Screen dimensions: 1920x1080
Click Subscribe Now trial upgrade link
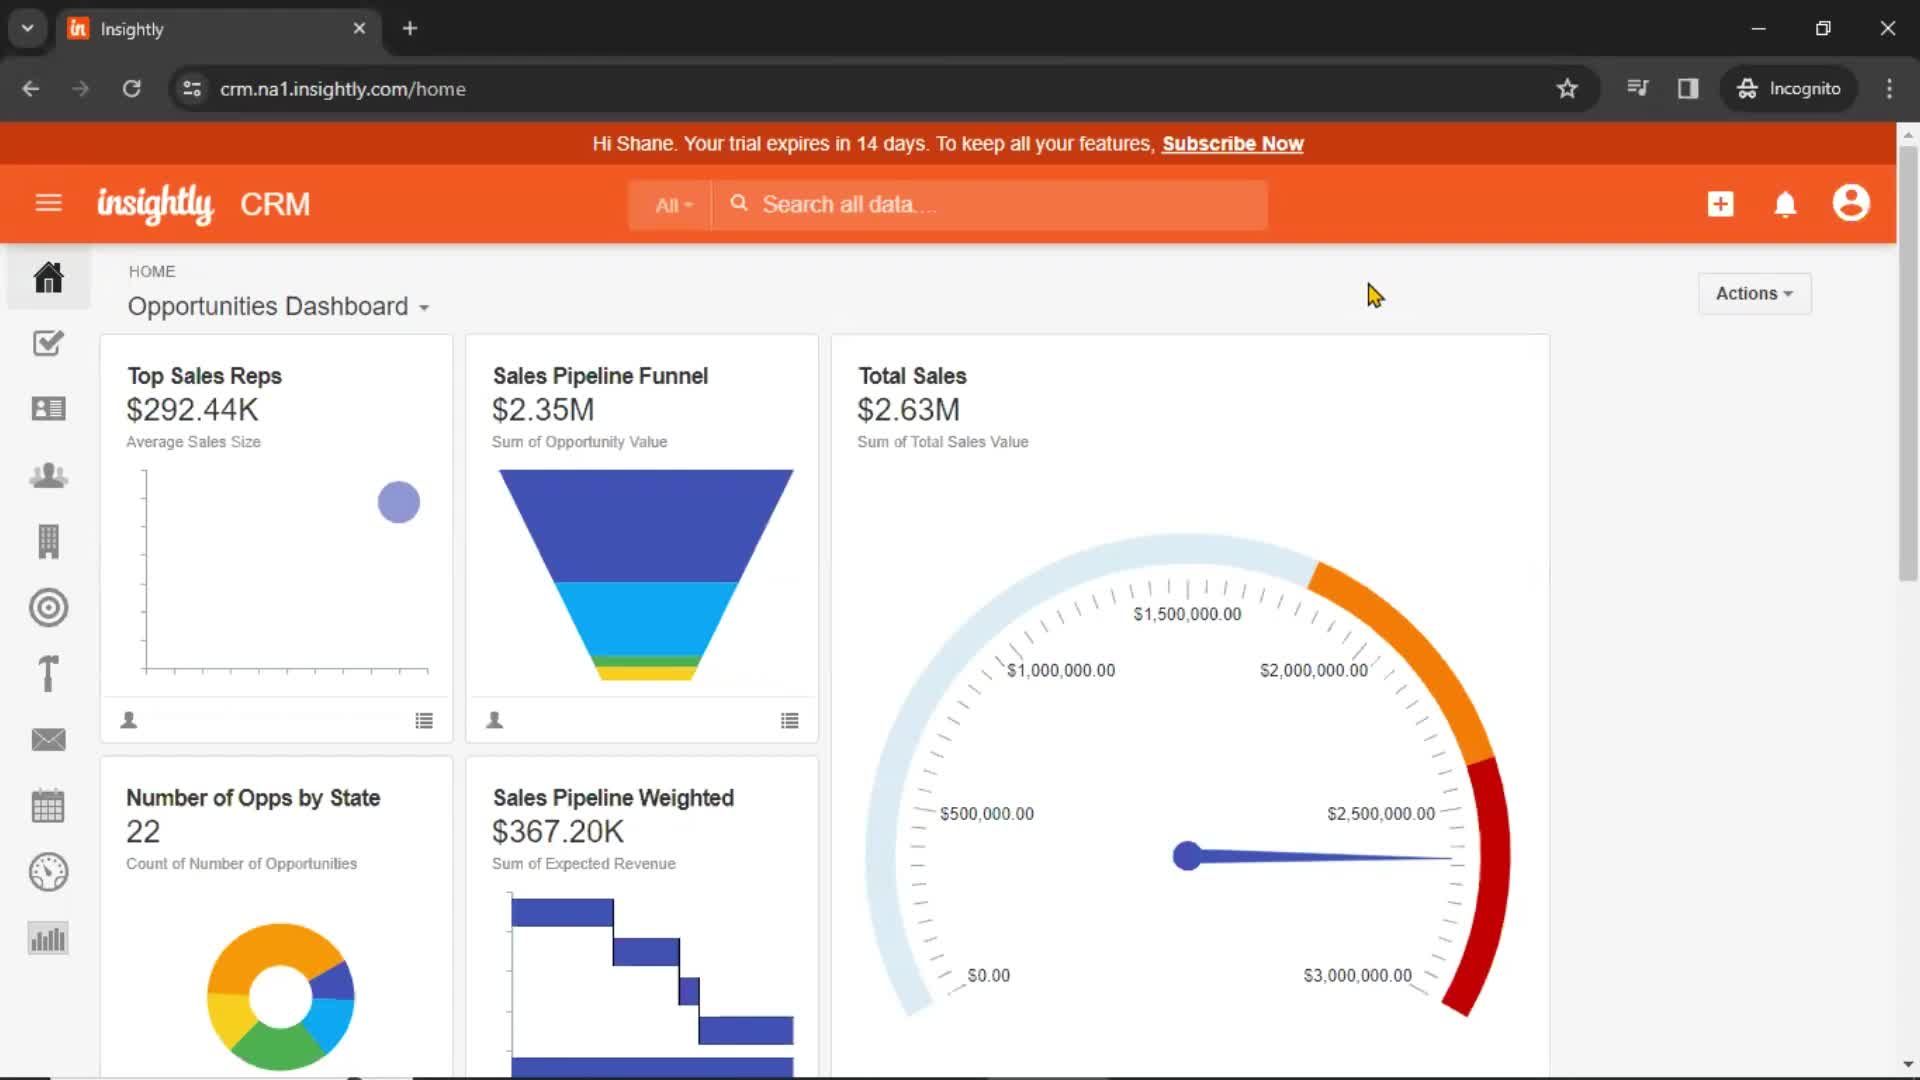(1232, 144)
